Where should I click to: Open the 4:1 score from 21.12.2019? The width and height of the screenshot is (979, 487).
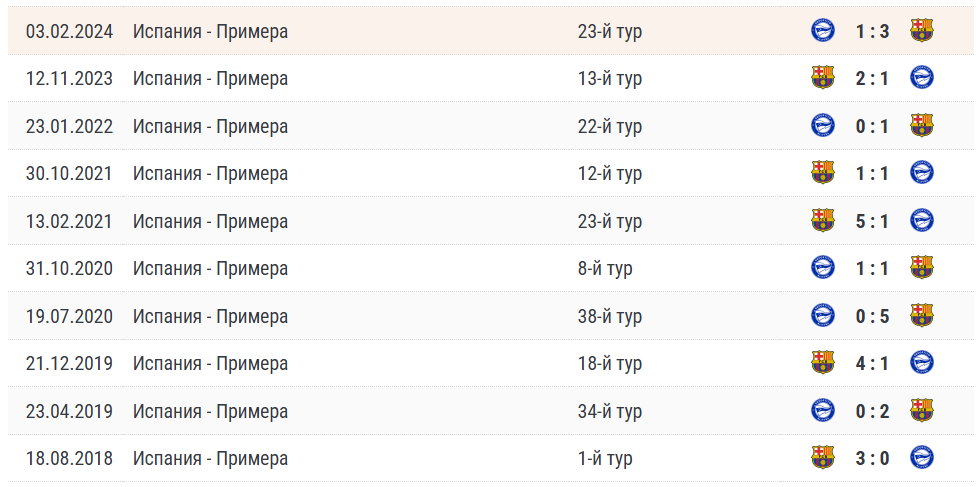coord(872,363)
